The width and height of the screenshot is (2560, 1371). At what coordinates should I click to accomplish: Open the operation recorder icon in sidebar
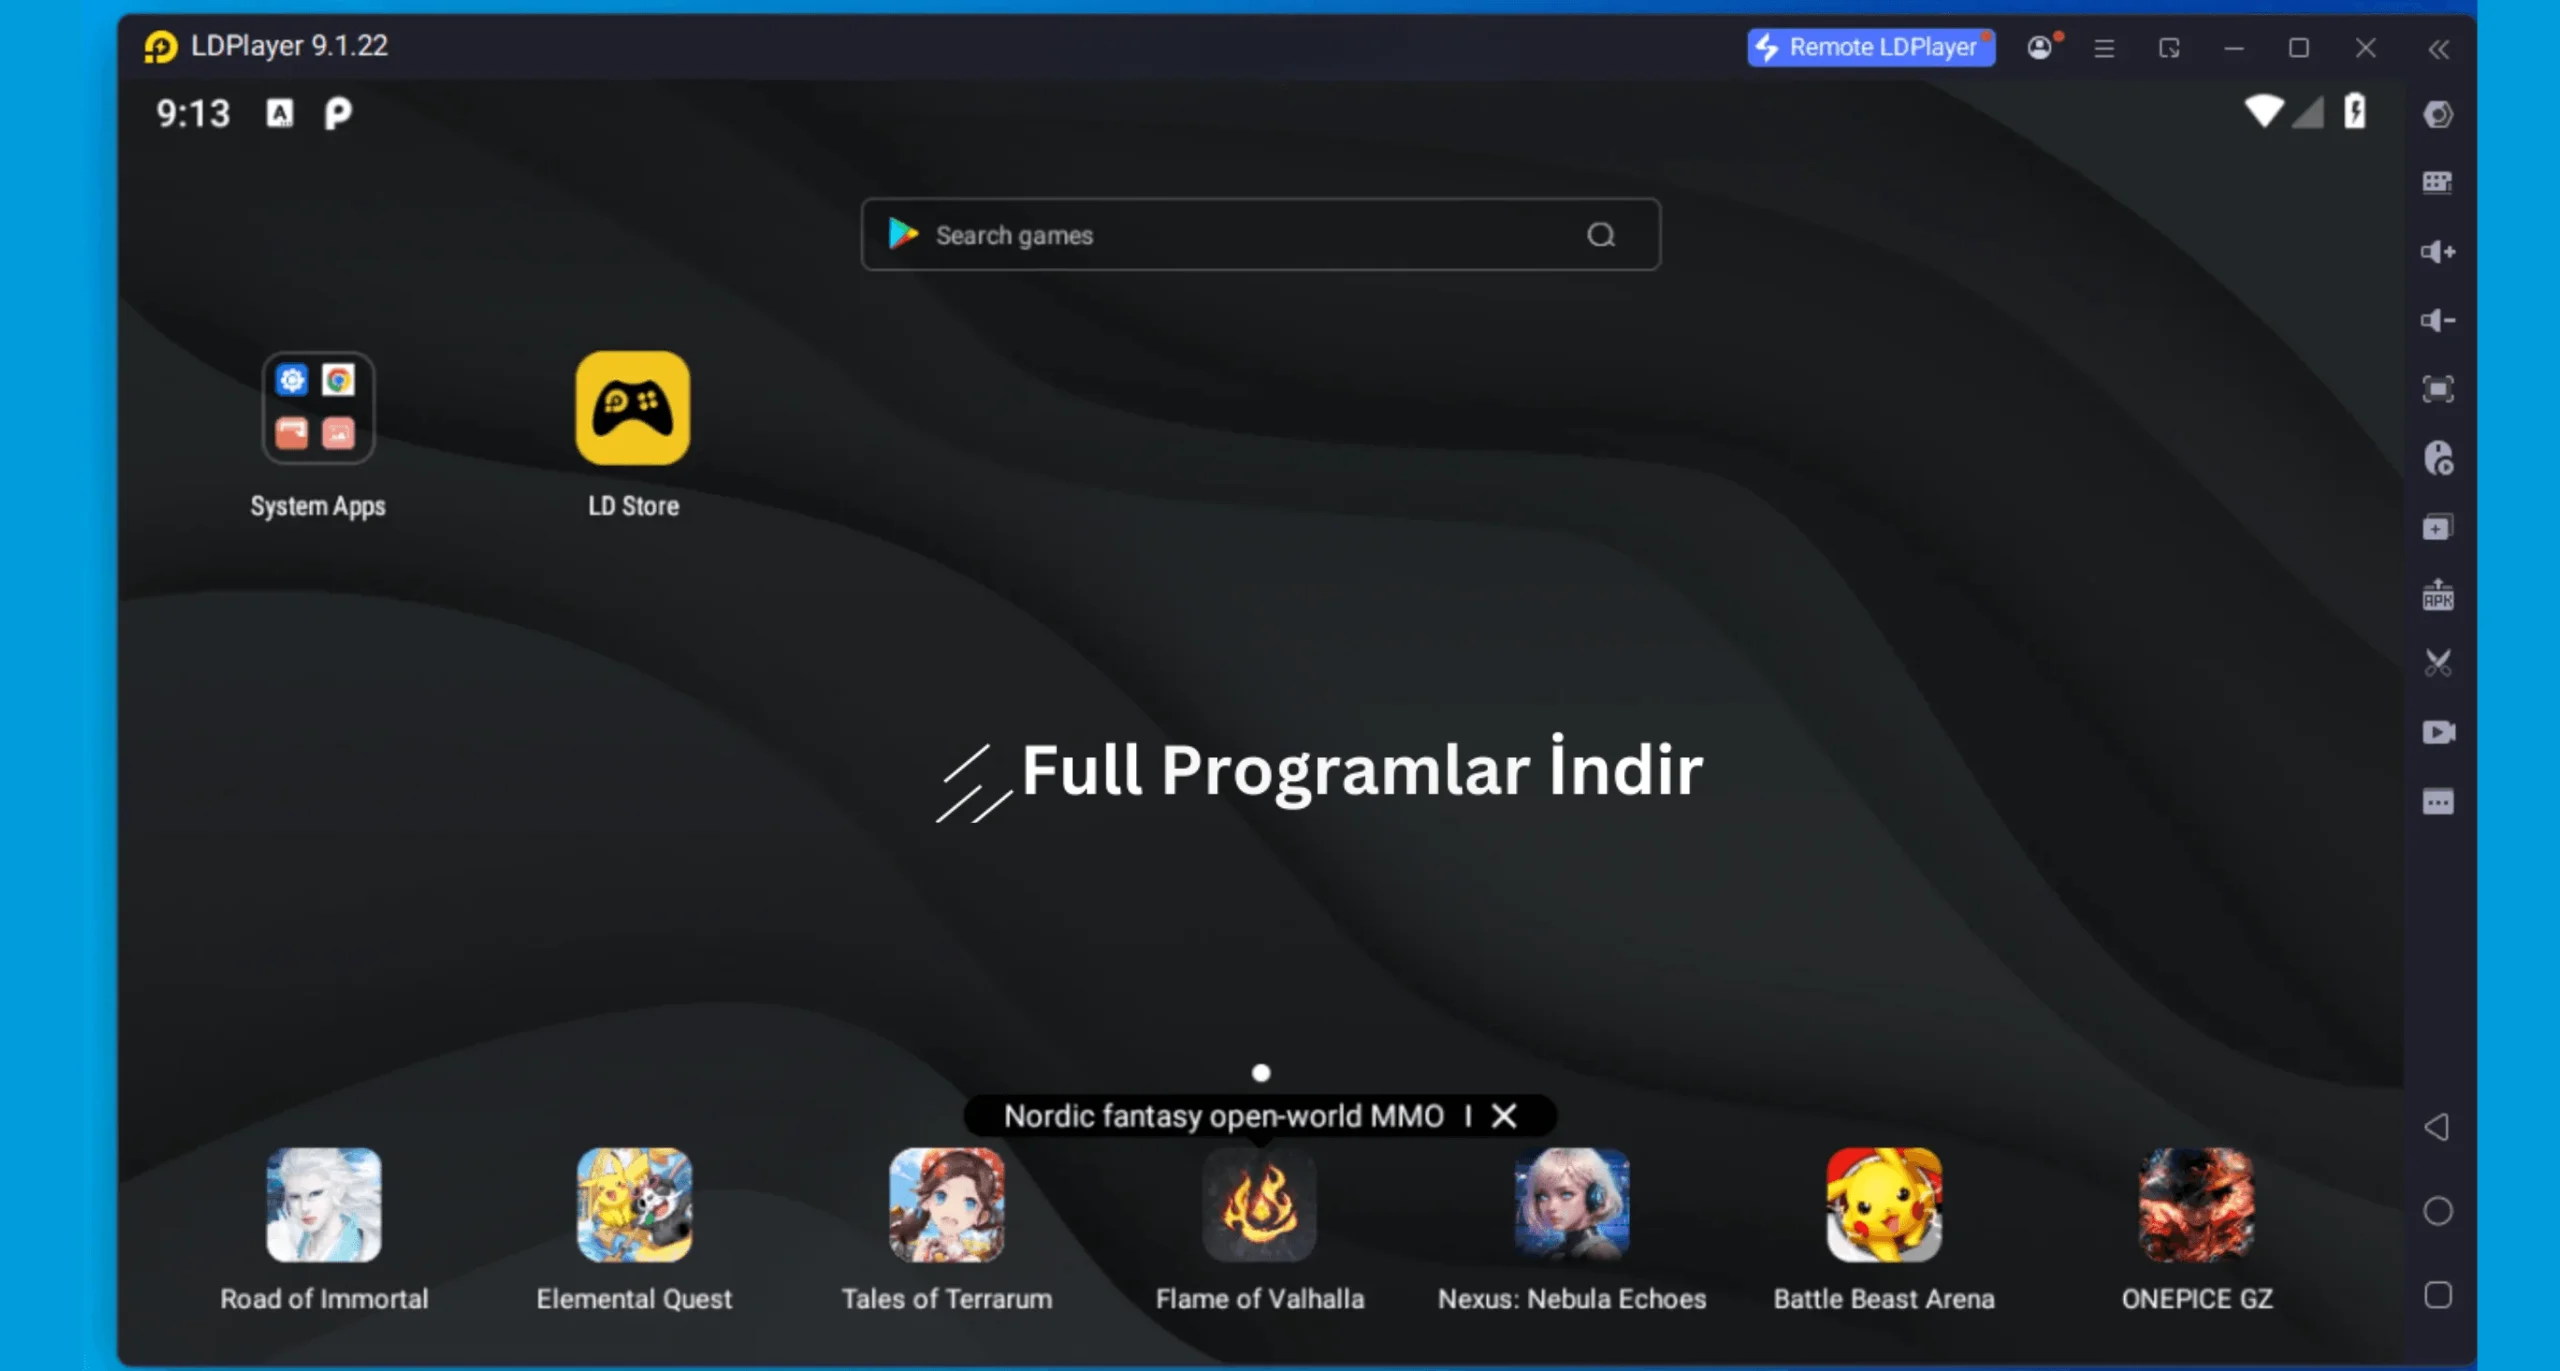pyautogui.click(x=2438, y=458)
